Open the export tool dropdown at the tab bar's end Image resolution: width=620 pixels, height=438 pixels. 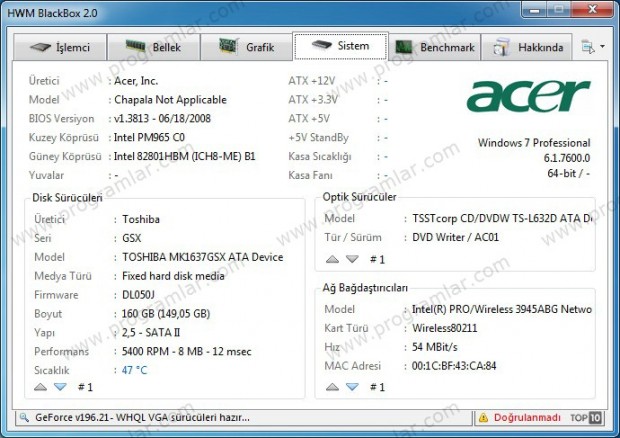[x=593, y=47]
